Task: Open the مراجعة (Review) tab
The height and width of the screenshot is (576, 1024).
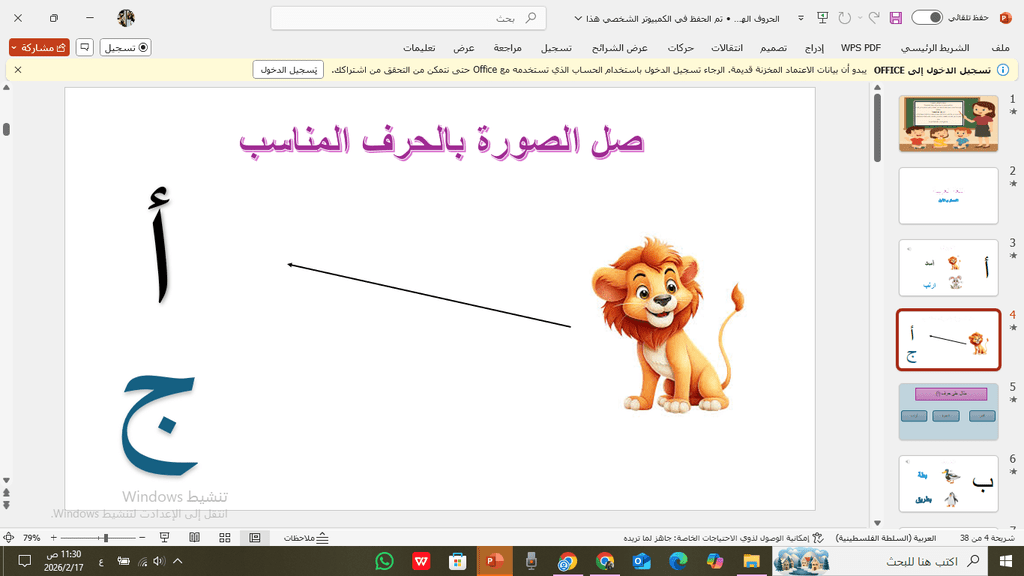Action: pos(507,48)
